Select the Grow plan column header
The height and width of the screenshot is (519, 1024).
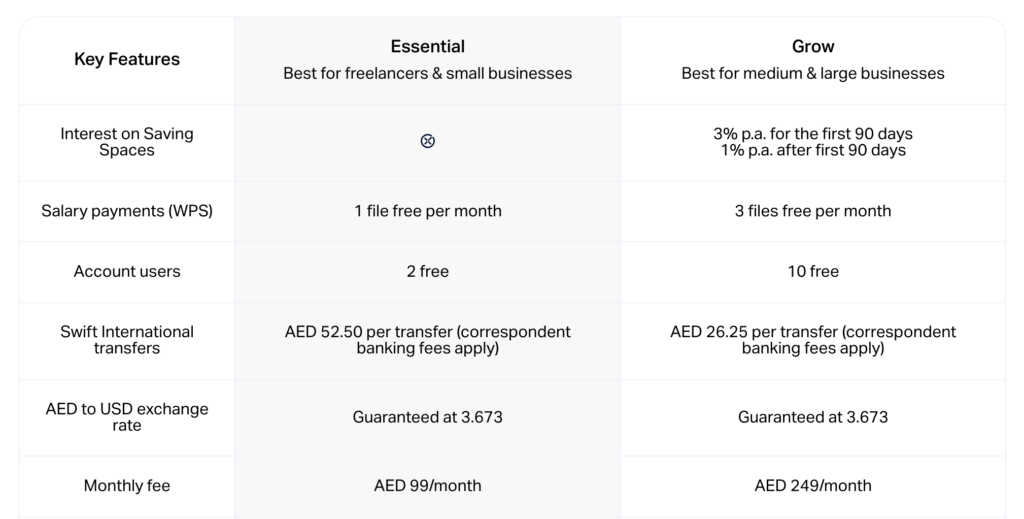(x=812, y=47)
